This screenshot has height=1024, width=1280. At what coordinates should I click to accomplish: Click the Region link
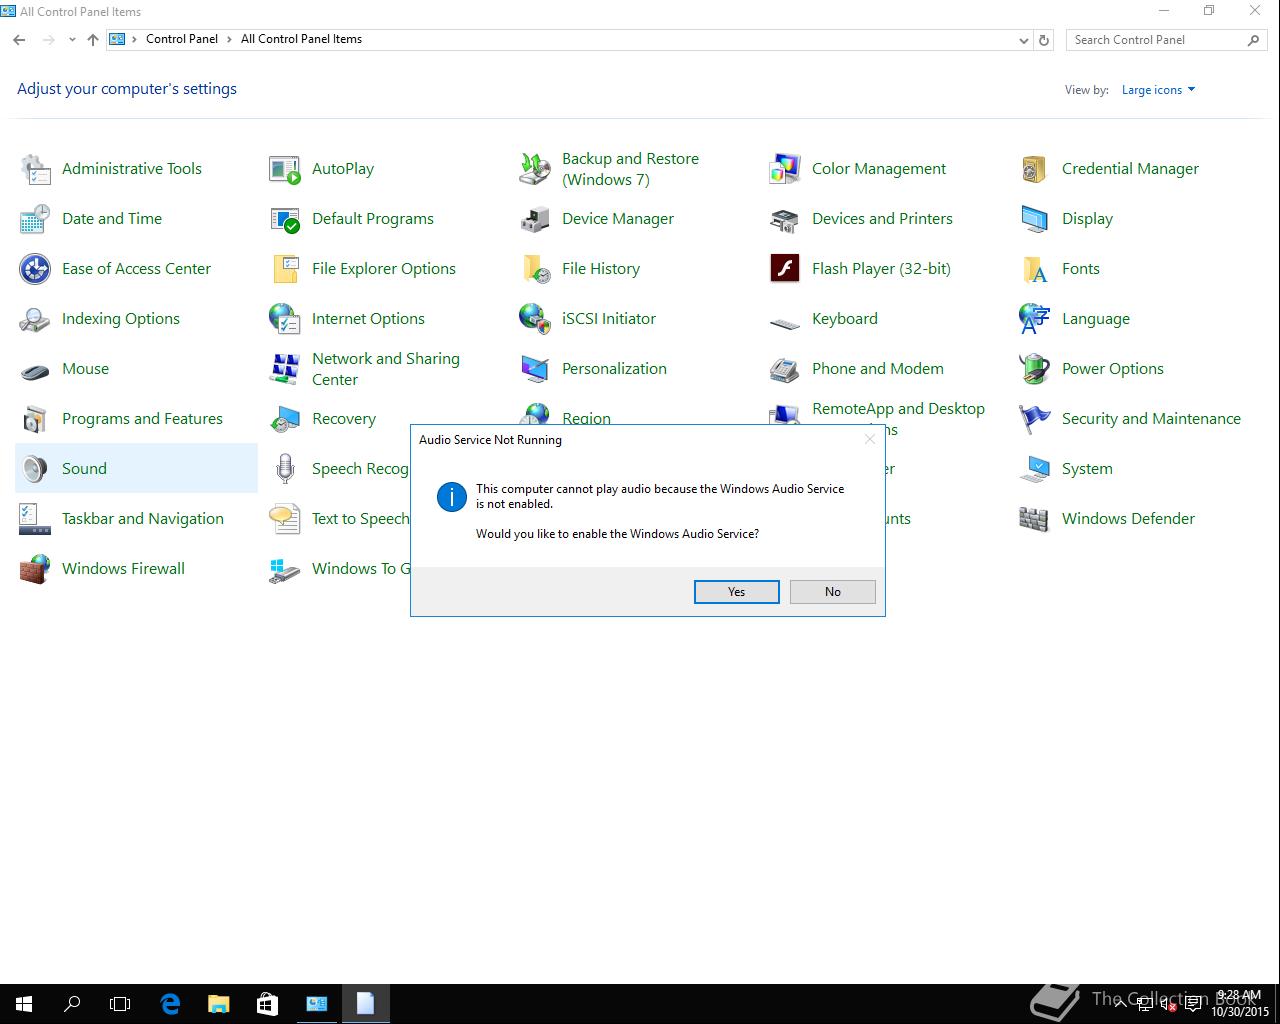click(586, 418)
